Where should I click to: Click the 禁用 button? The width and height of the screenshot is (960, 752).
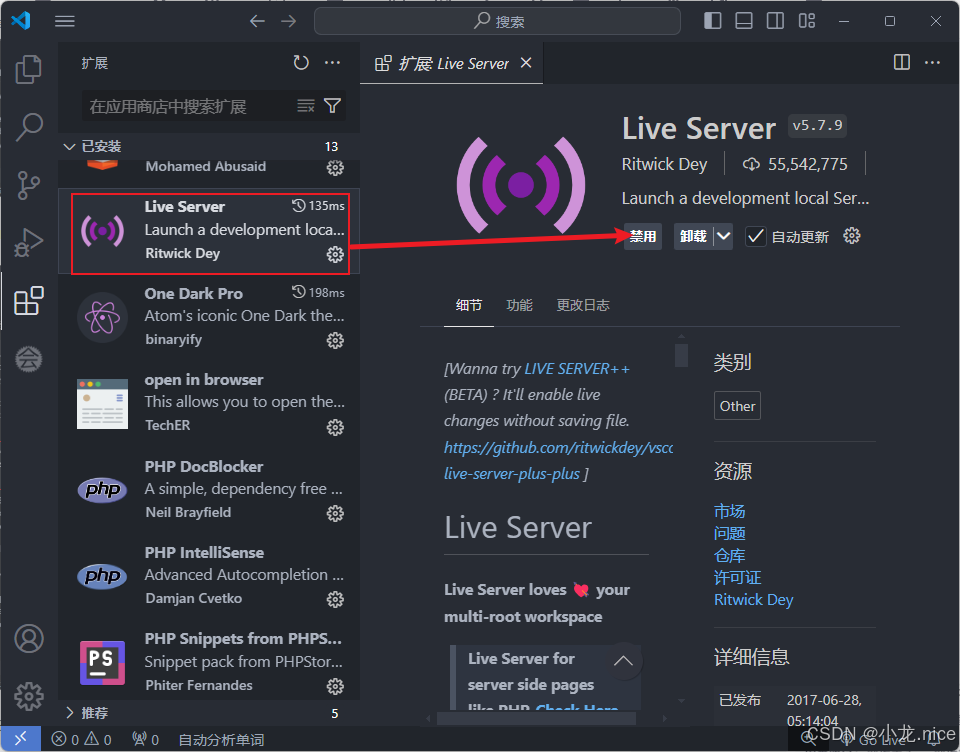pyautogui.click(x=643, y=236)
